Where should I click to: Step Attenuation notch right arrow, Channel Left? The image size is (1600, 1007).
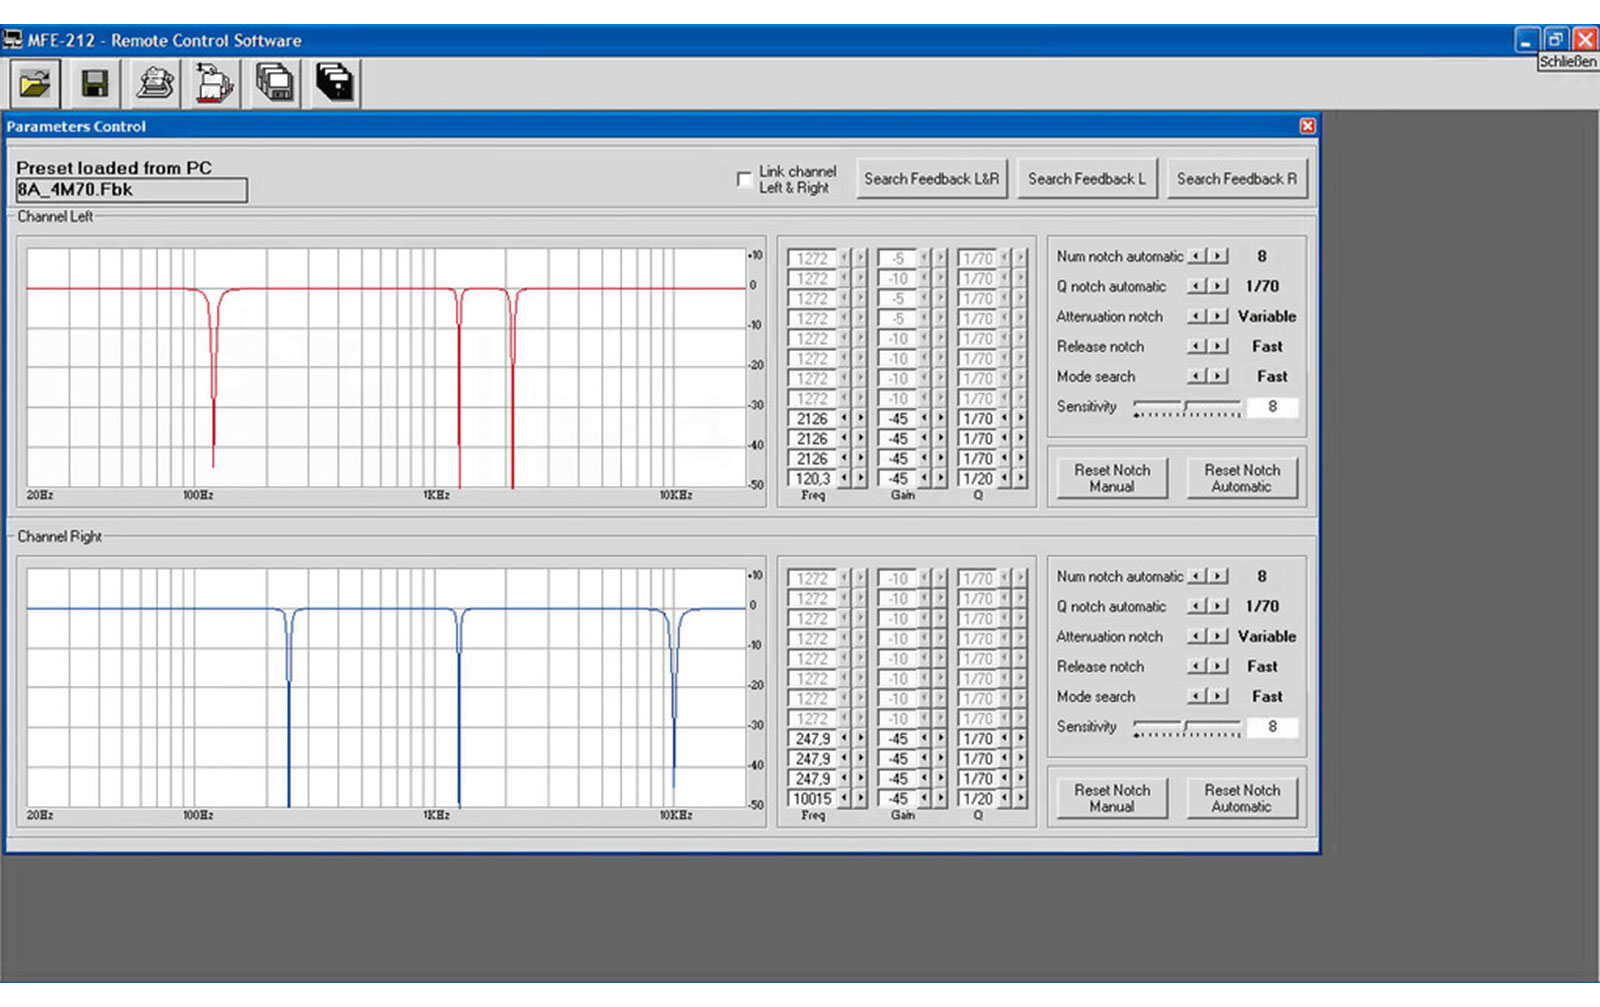(1217, 316)
